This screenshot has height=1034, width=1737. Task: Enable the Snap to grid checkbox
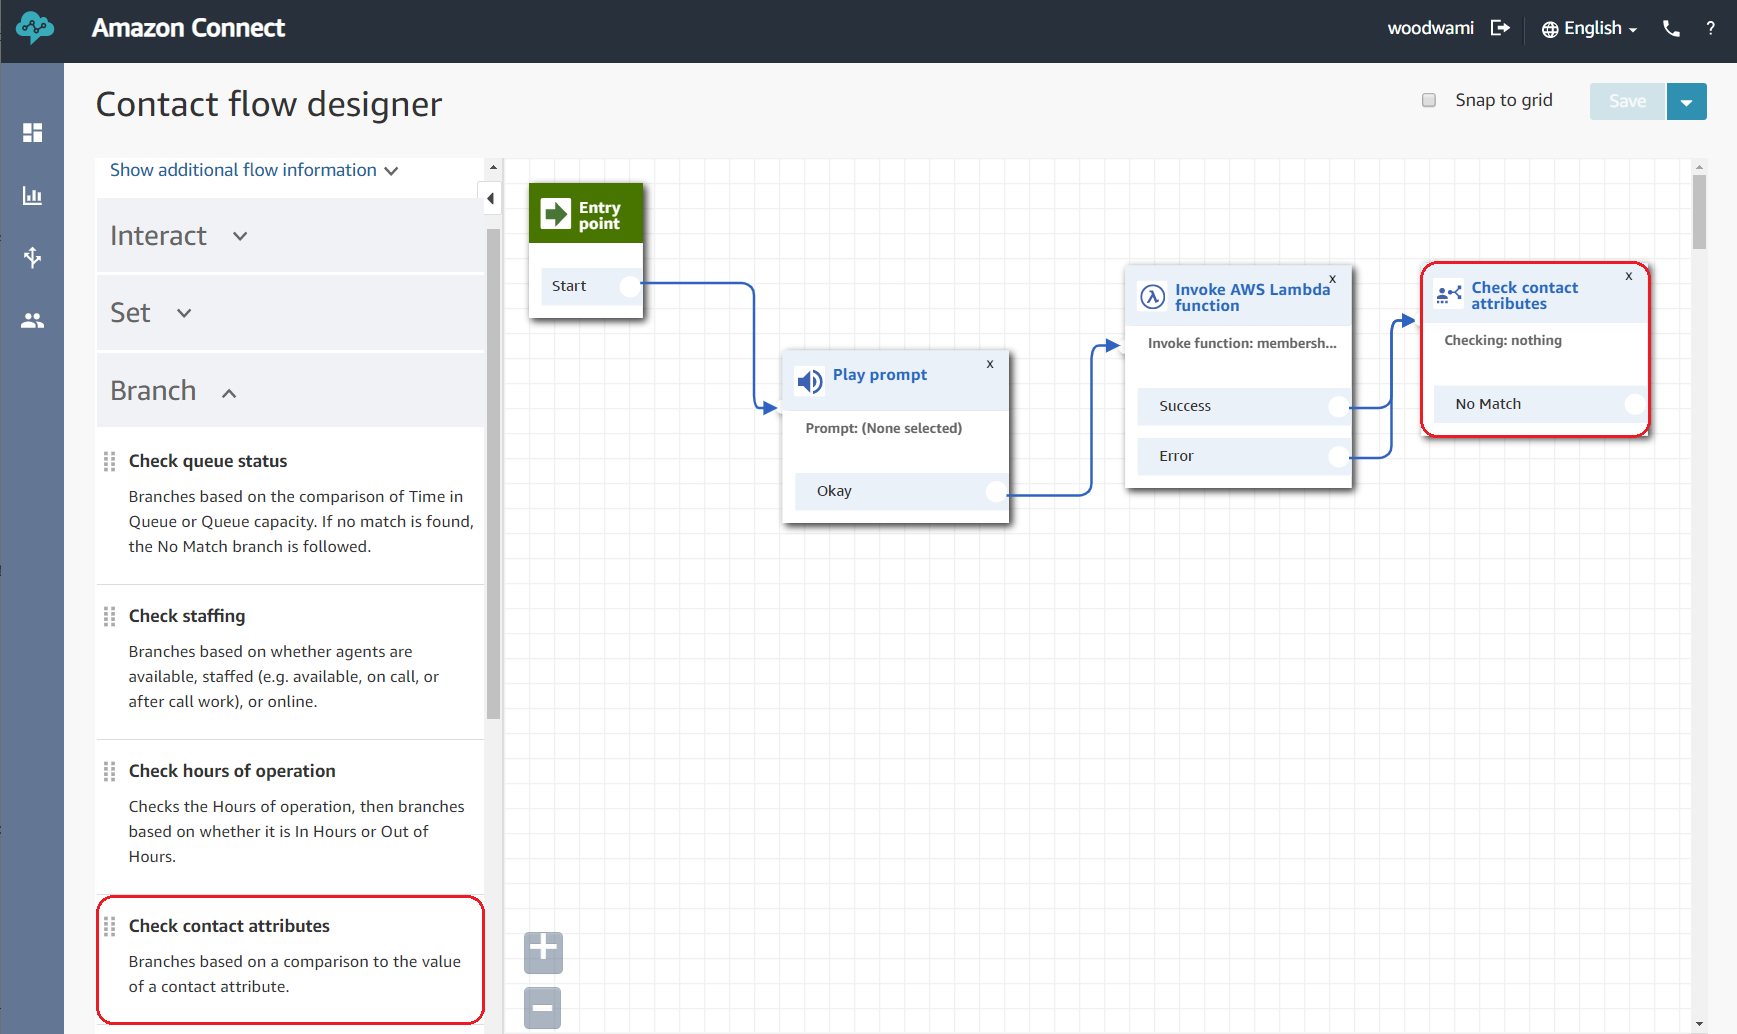[x=1429, y=100]
